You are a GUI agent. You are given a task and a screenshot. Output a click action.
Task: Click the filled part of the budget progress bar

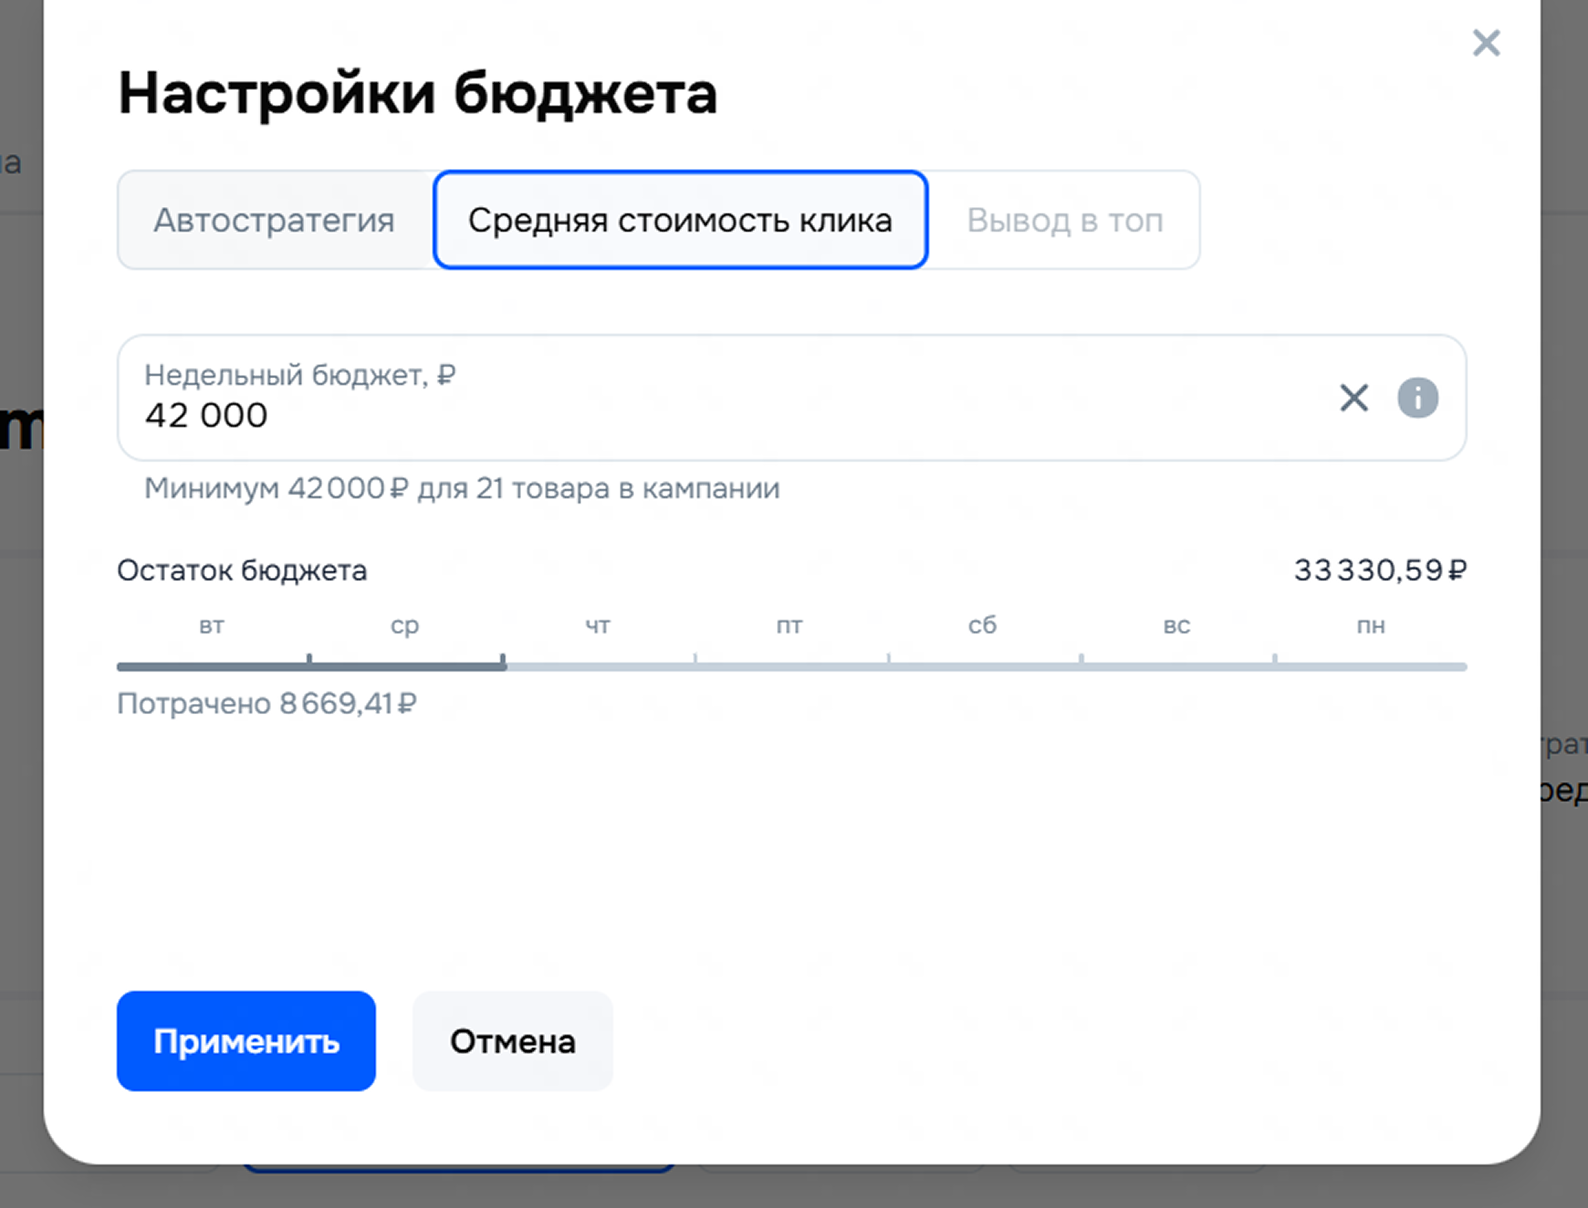tap(310, 666)
